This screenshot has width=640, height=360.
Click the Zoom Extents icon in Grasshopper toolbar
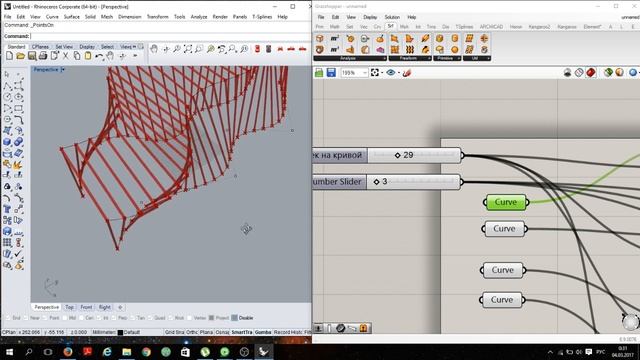click(375, 73)
